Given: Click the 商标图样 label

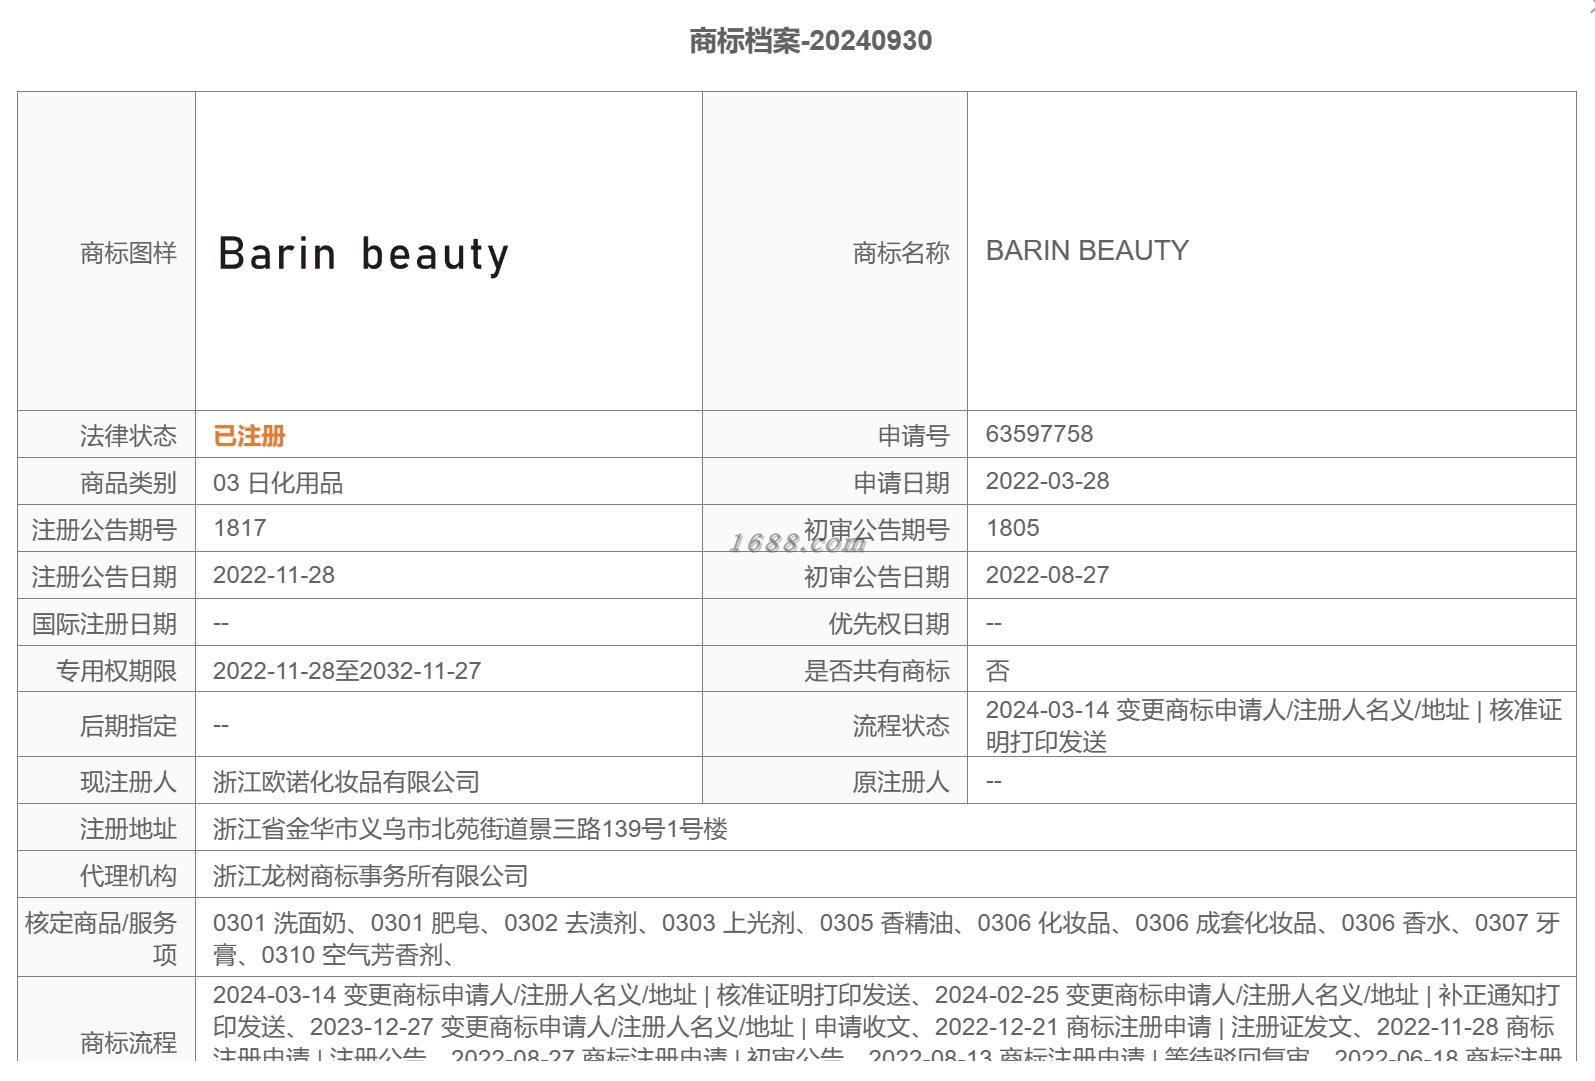Looking at the screenshot, I should pos(128,253).
